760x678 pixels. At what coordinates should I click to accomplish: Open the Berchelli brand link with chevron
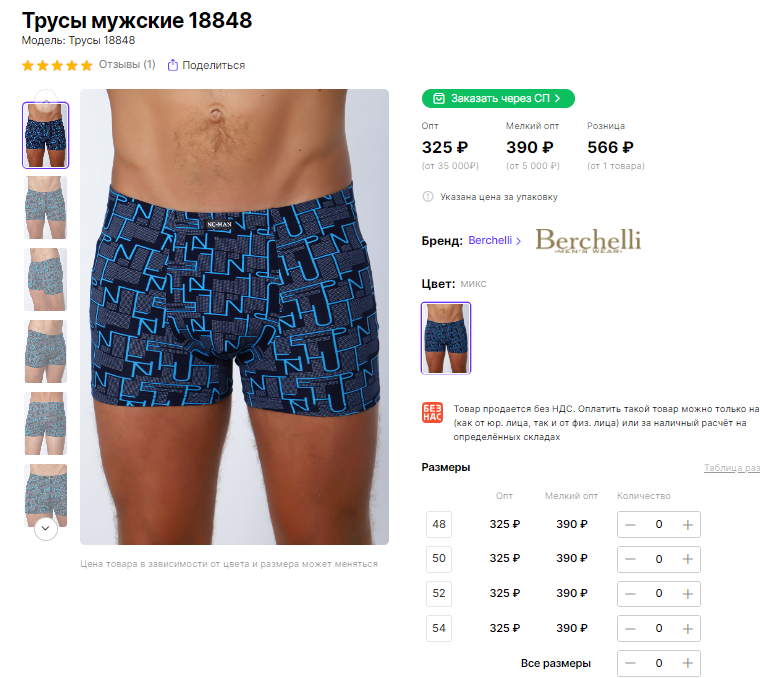point(495,240)
